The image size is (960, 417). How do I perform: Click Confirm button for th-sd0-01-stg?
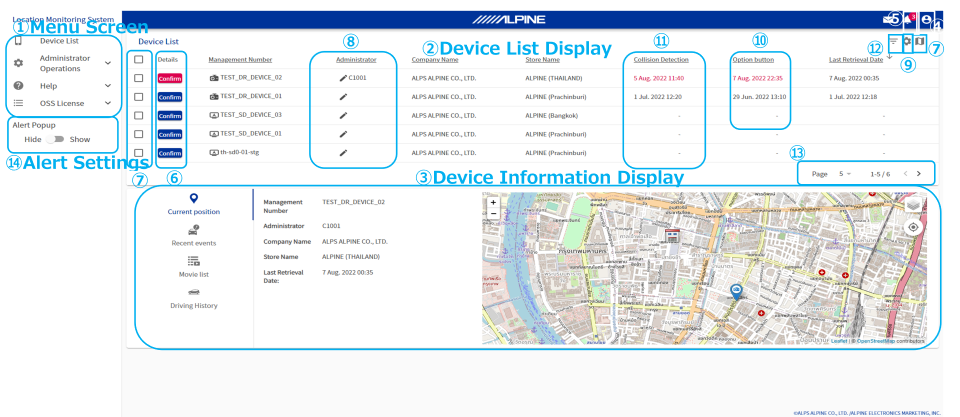(x=170, y=152)
